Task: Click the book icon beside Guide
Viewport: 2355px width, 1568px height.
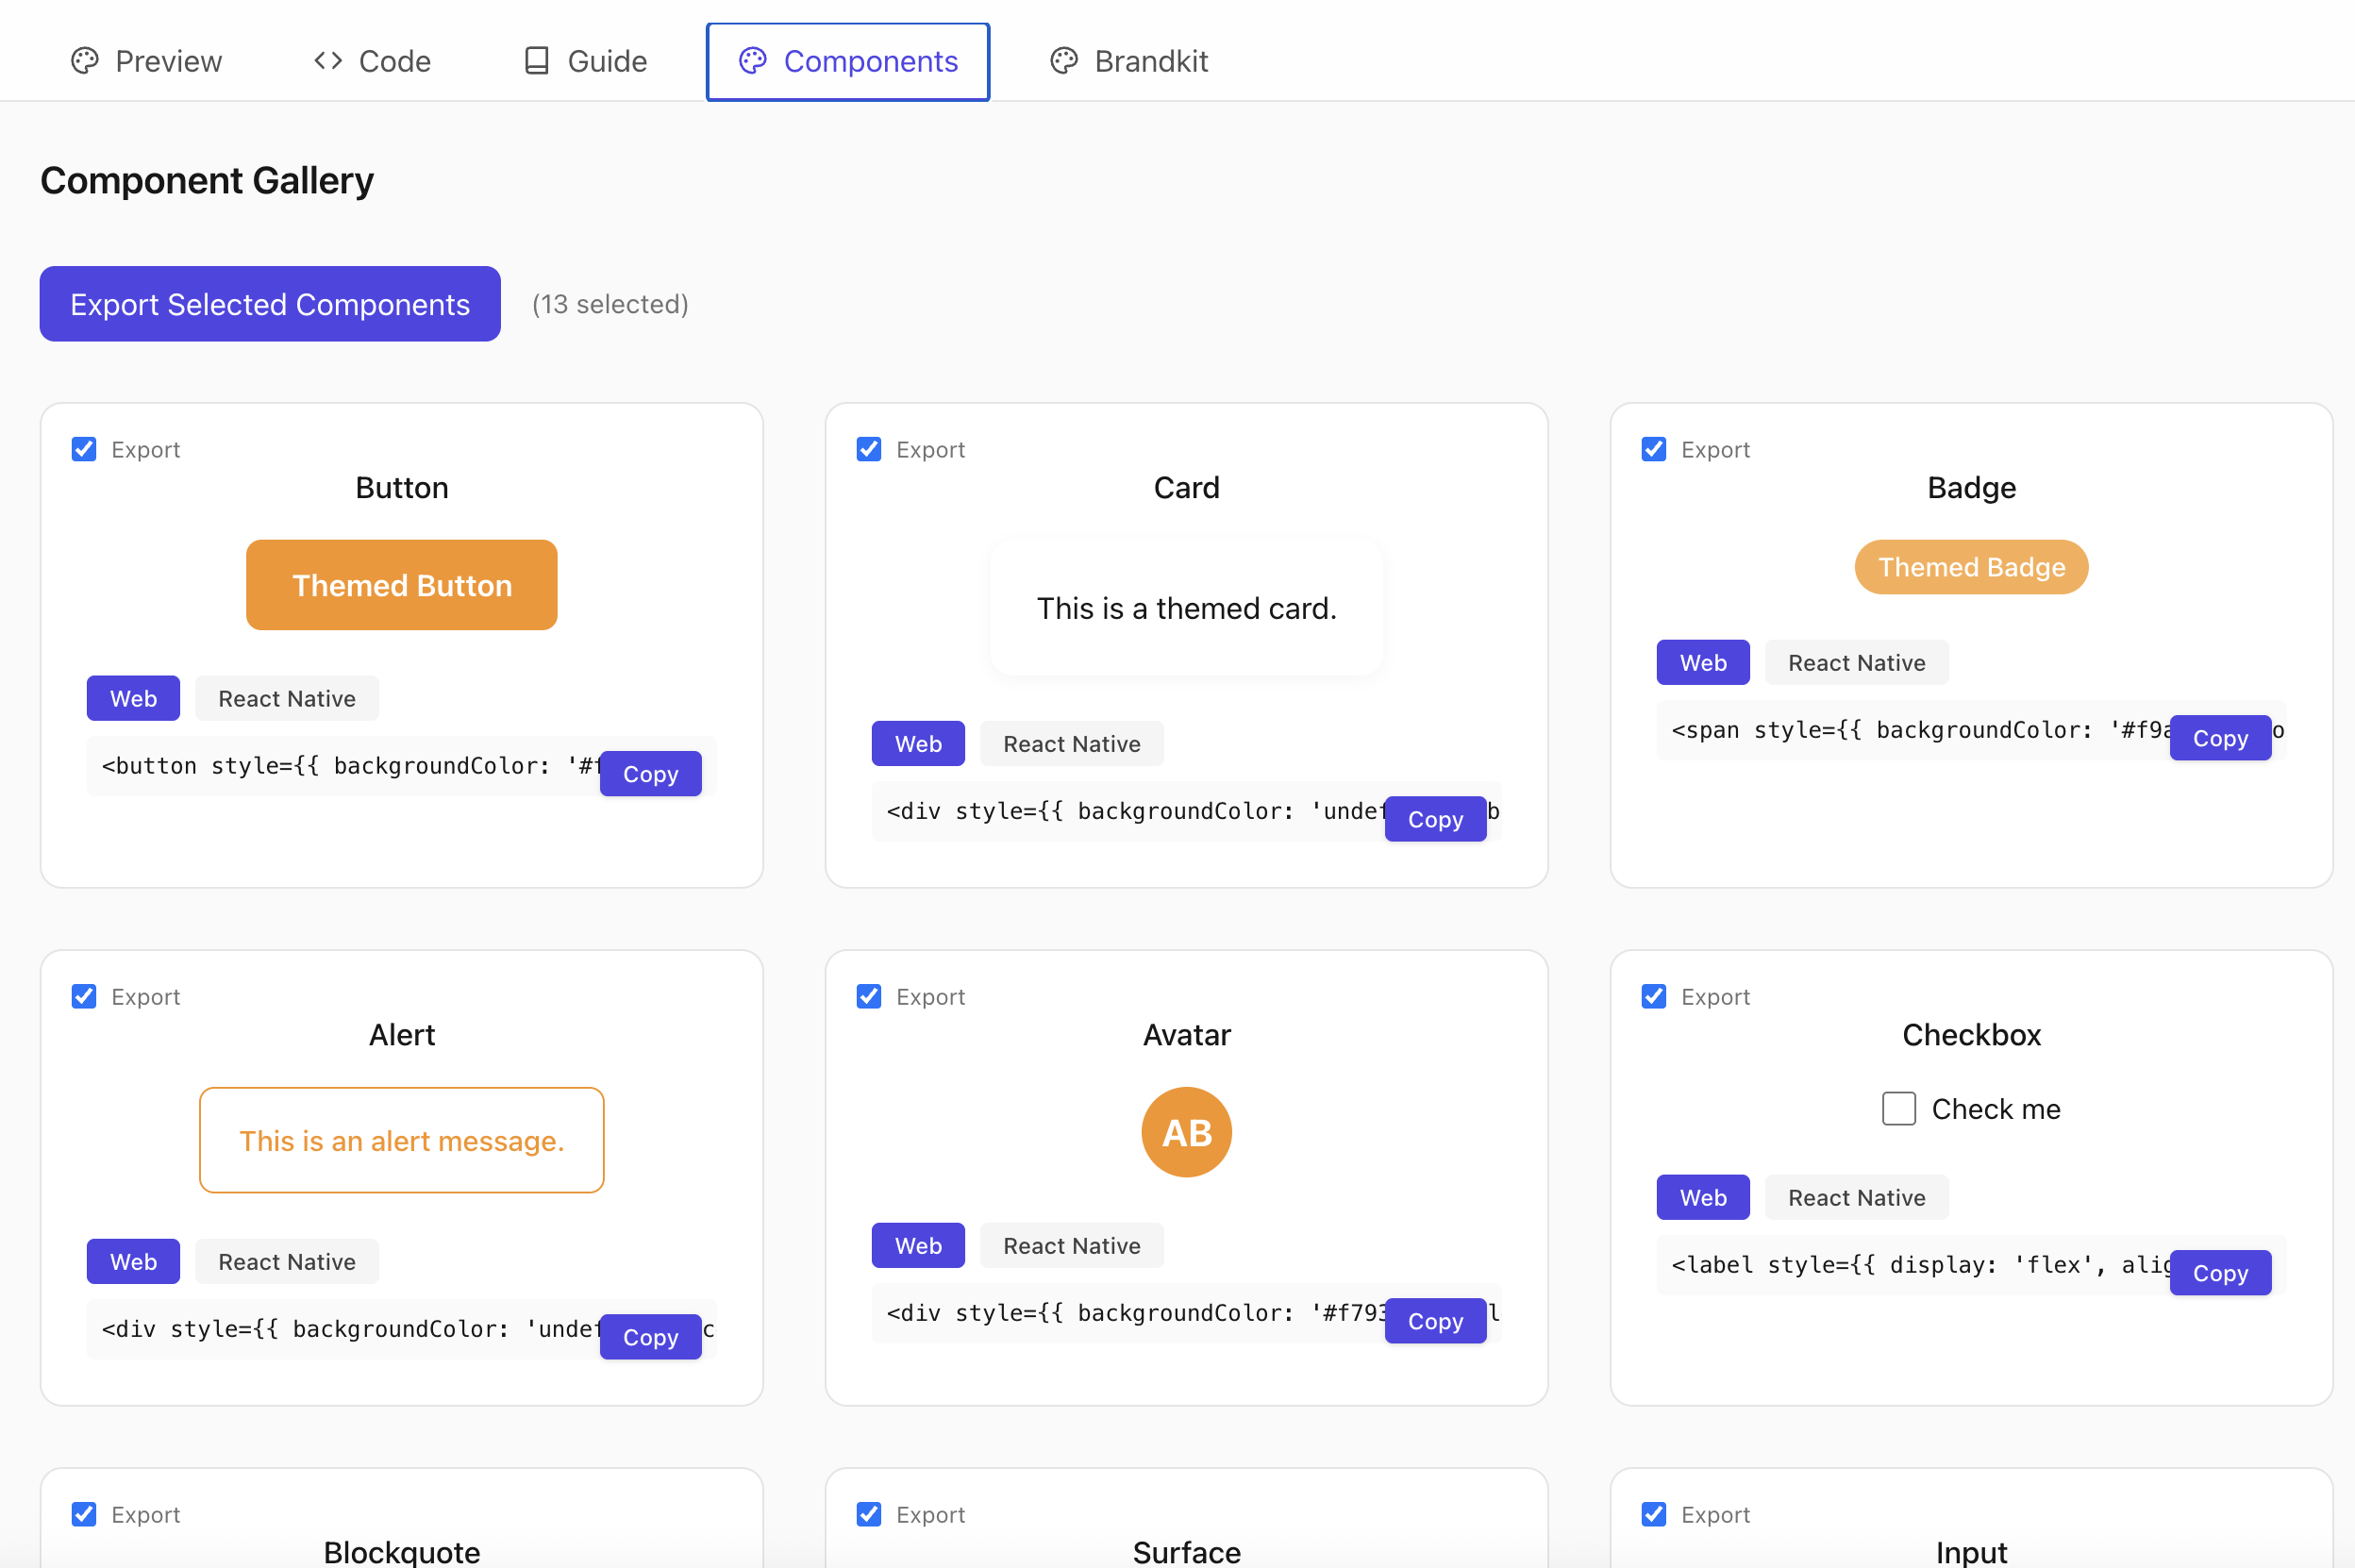Action: (537, 61)
